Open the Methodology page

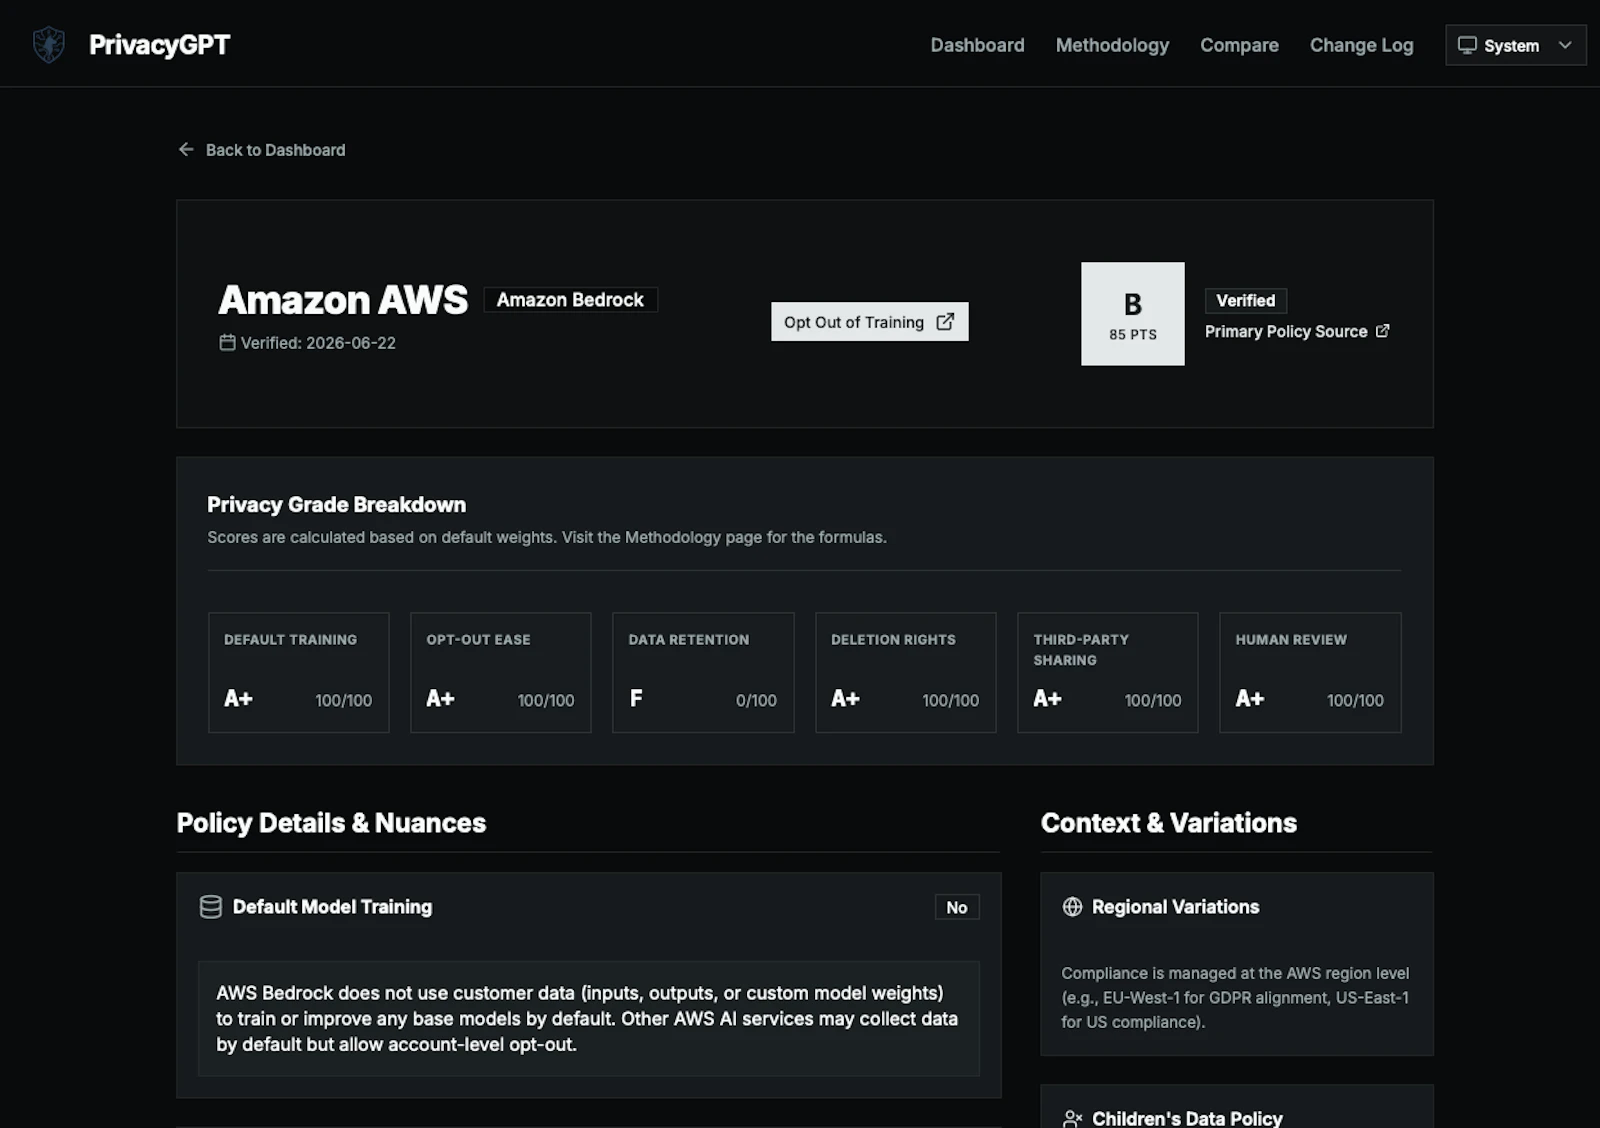(1112, 45)
